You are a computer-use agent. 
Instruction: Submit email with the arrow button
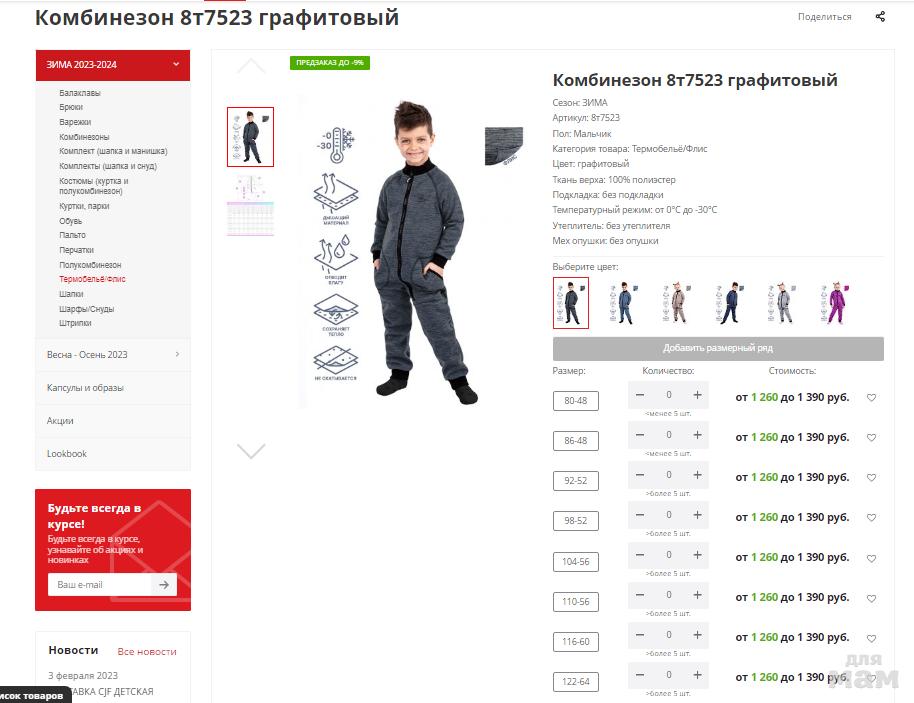tap(164, 584)
